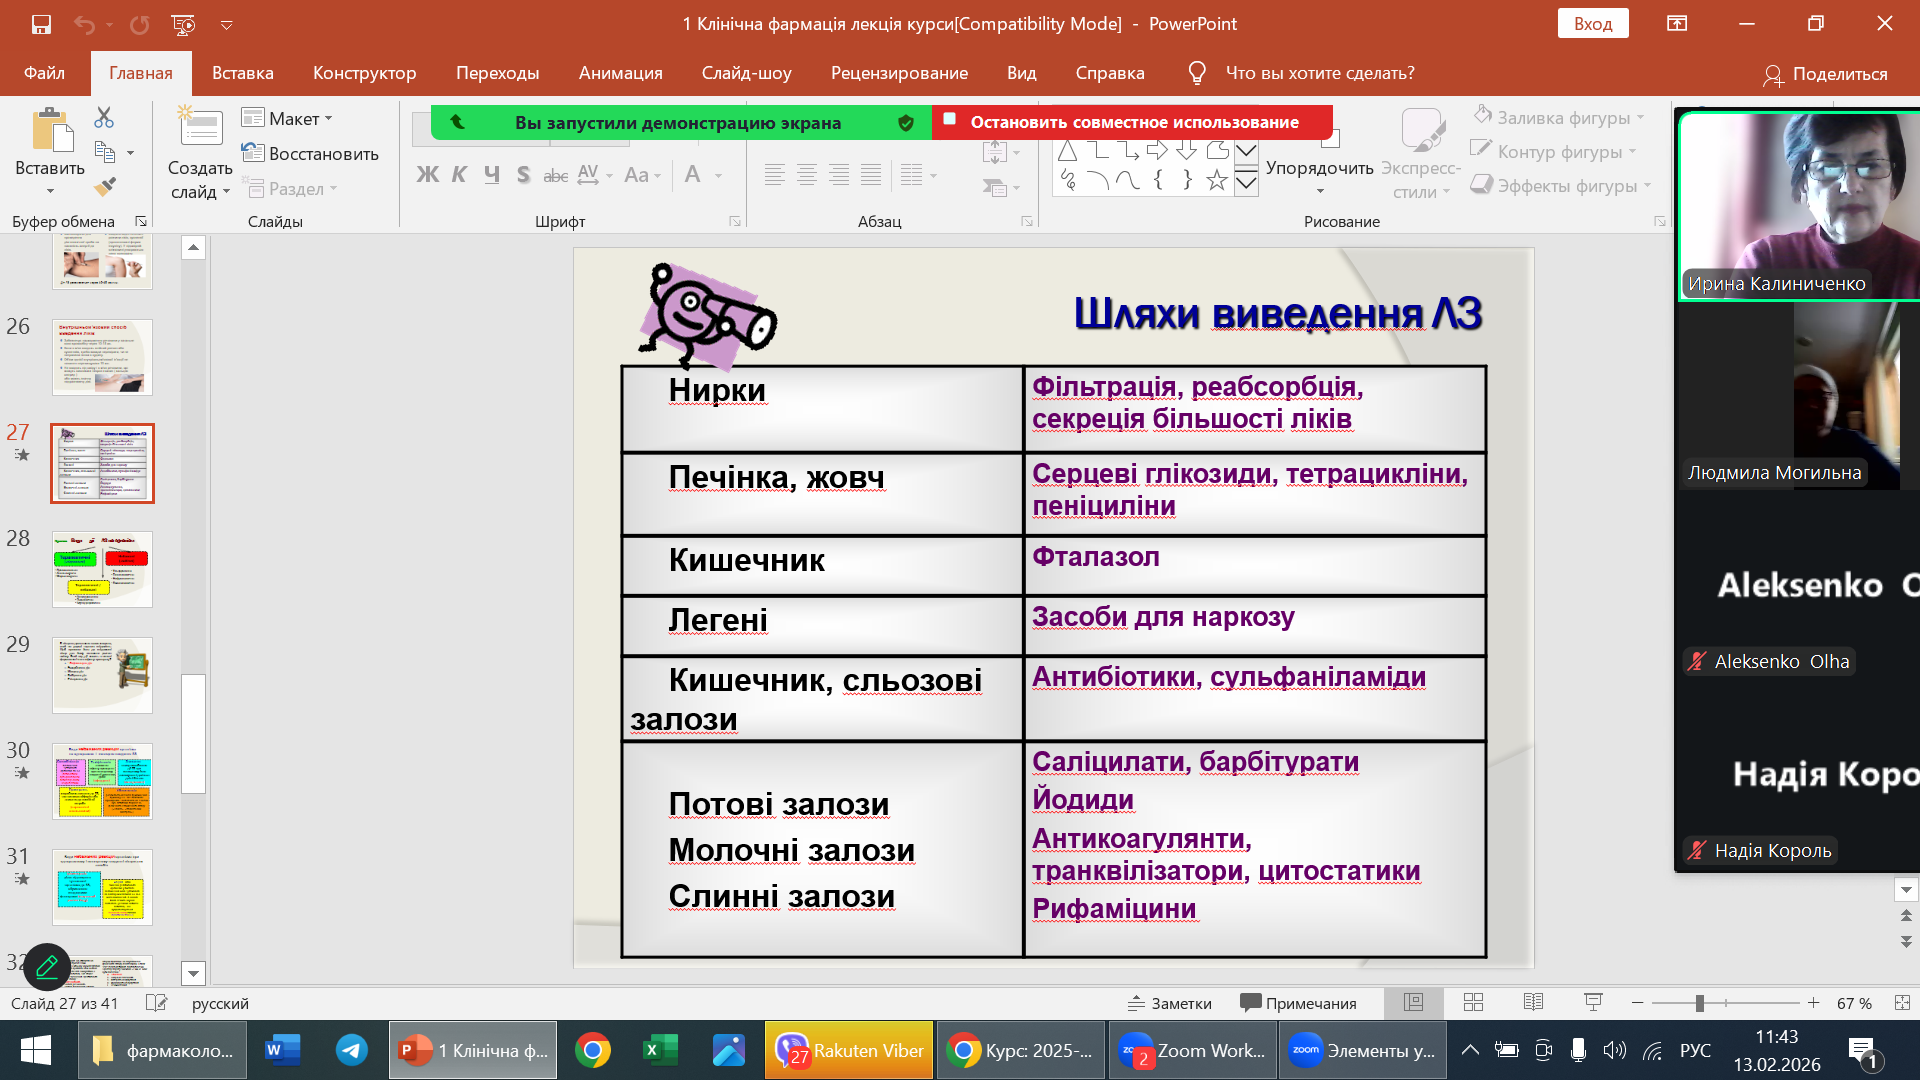Click the Format Painter brush icon
The width and height of the screenshot is (1920, 1080).
point(105,187)
